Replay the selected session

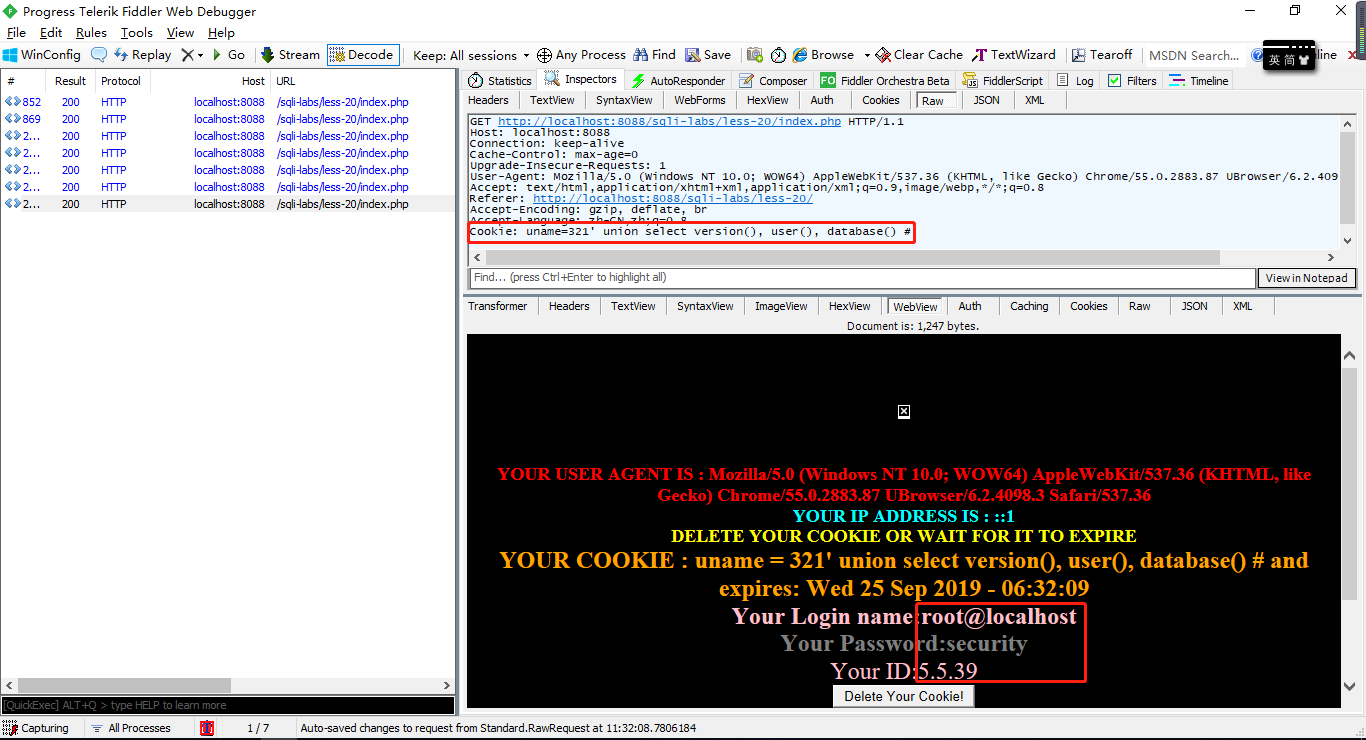(x=142, y=55)
